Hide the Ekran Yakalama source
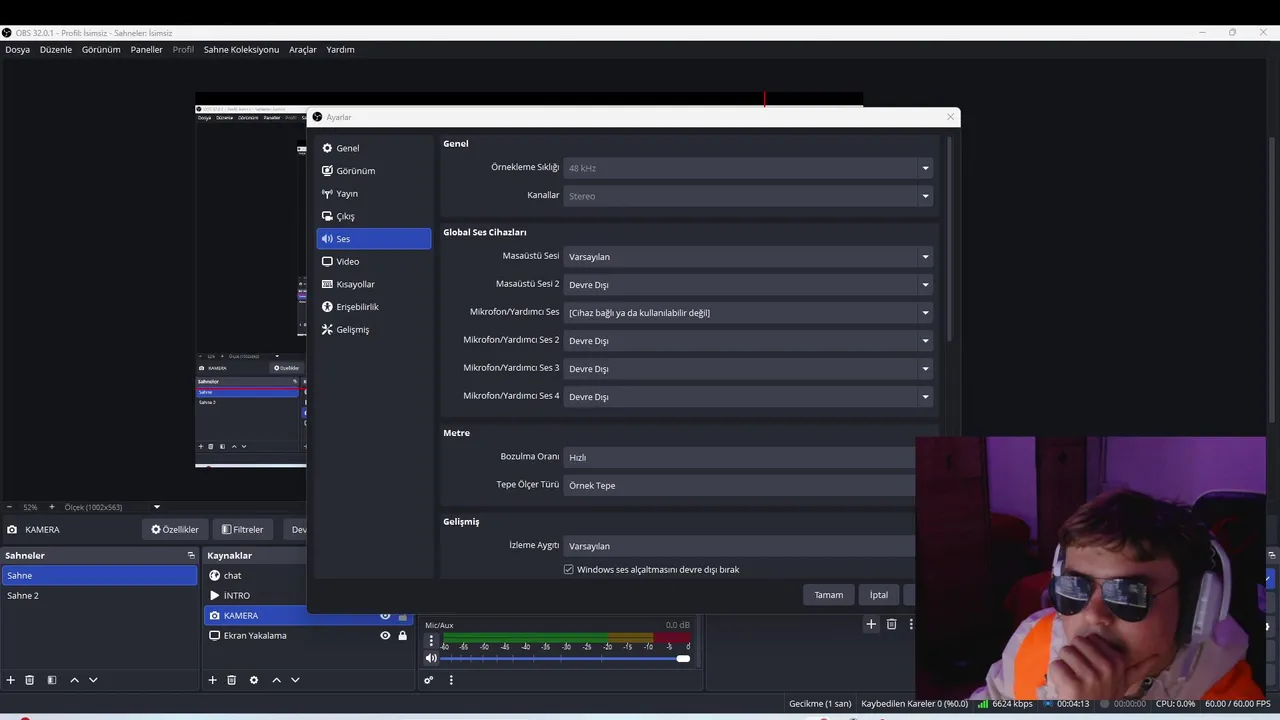The height and width of the screenshot is (720, 1280). click(385, 636)
